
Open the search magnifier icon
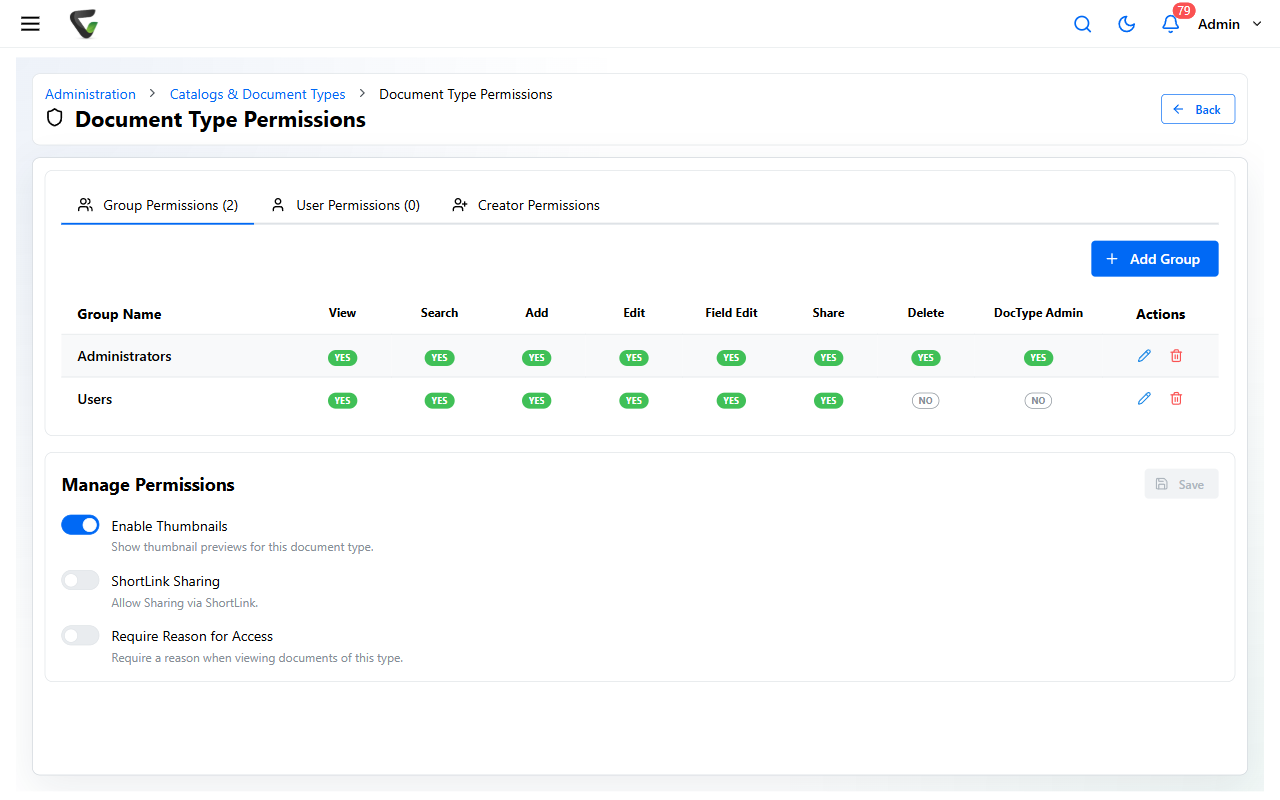point(1082,24)
